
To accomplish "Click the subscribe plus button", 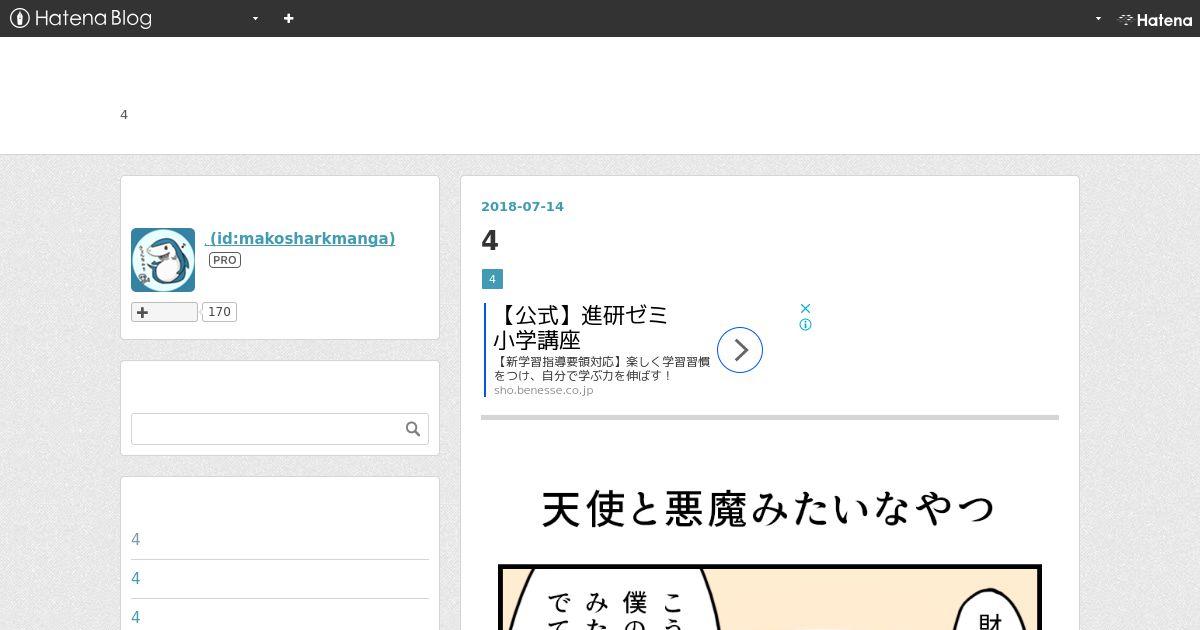I will point(164,312).
